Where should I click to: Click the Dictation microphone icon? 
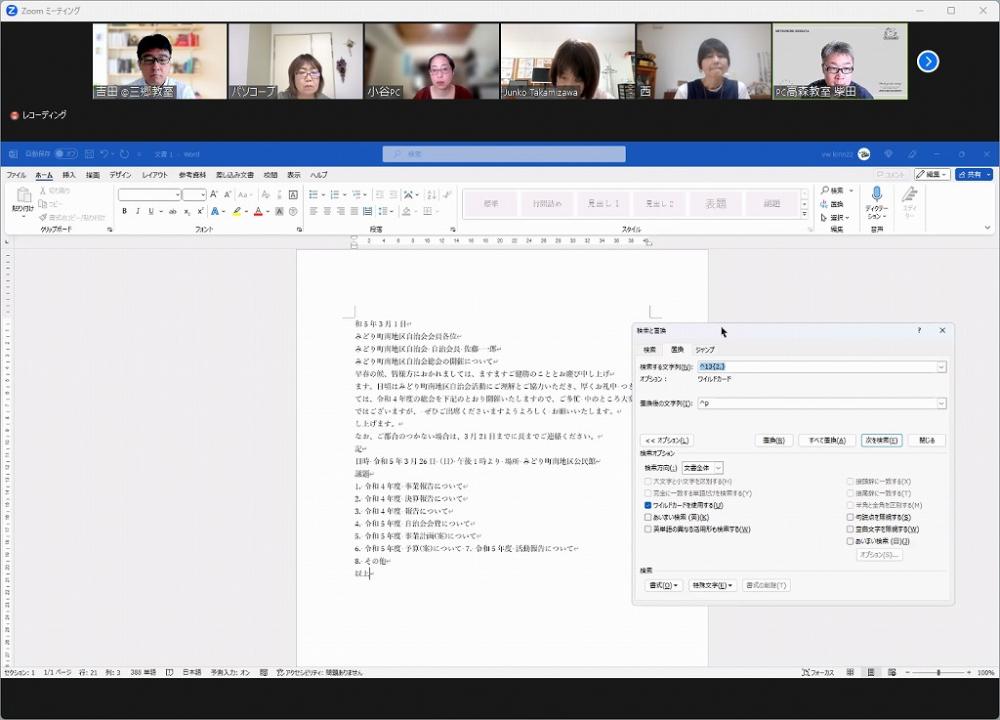point(876,195)
